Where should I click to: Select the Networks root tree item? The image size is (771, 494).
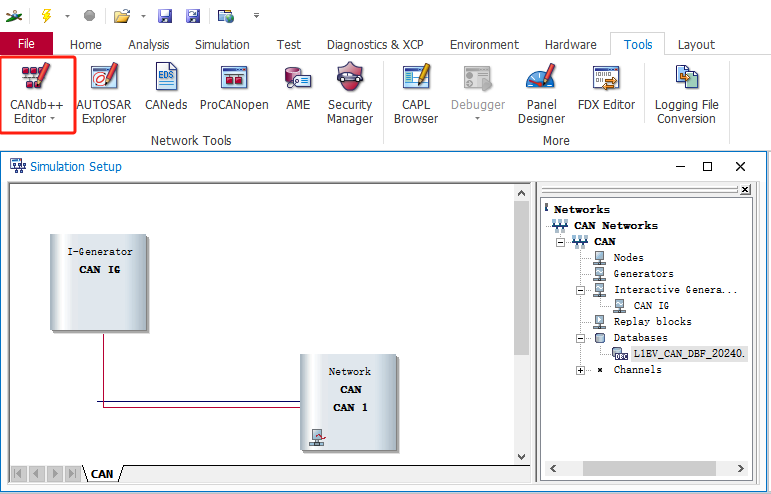click(x=582, y=209)
